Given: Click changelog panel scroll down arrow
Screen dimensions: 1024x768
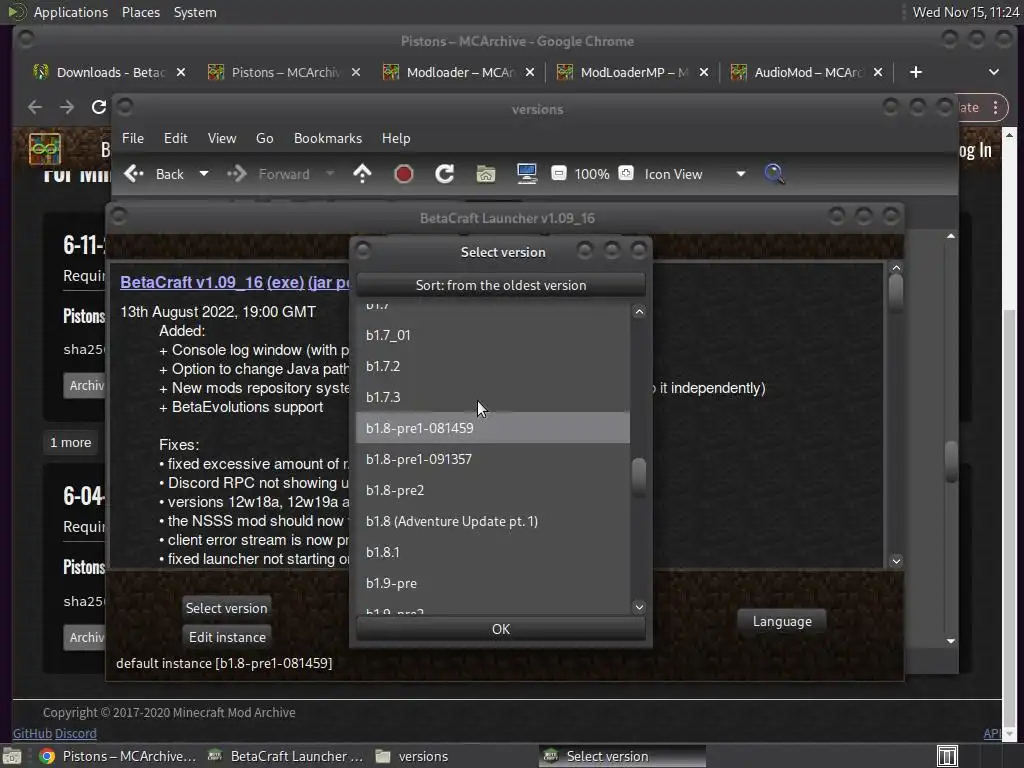Looking at the screenshot, I should [896, 561].
